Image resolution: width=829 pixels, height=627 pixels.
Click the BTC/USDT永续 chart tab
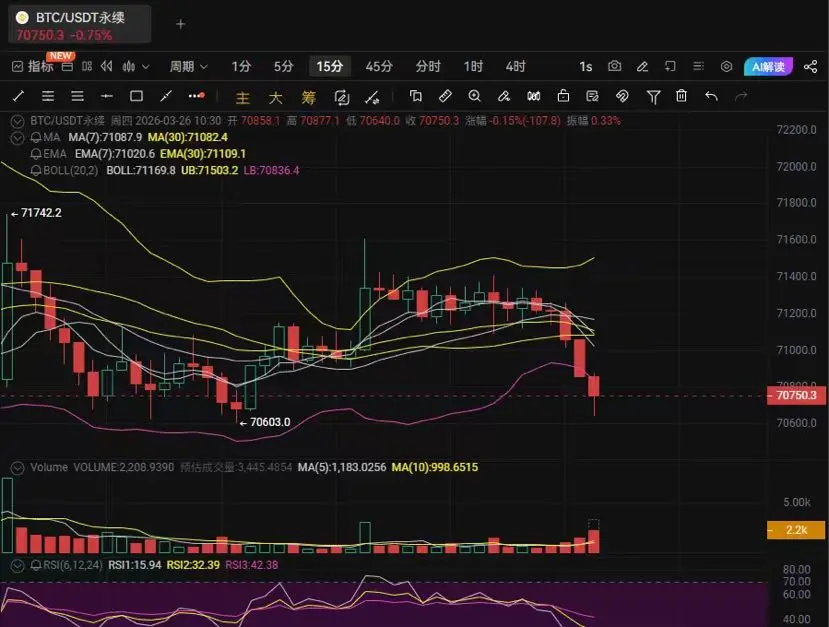click(x=80, y=24)
